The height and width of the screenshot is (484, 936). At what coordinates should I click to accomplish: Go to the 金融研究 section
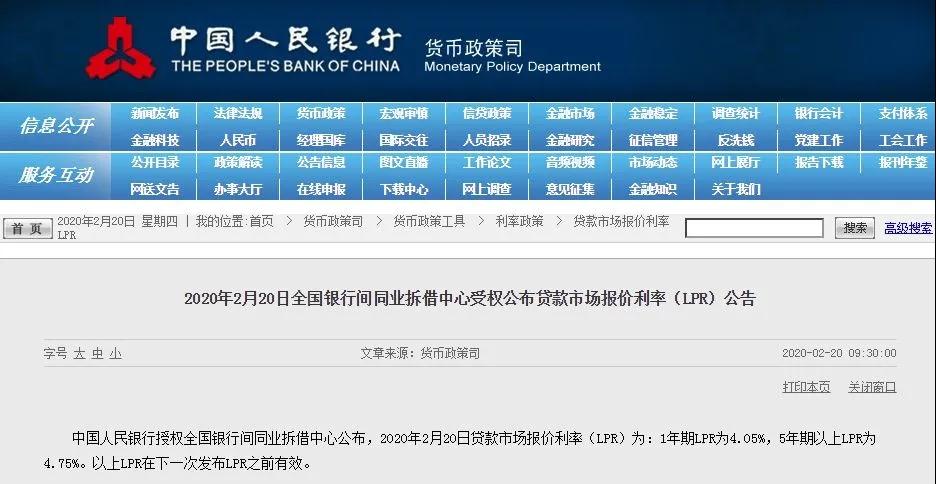tap(570, 141)
